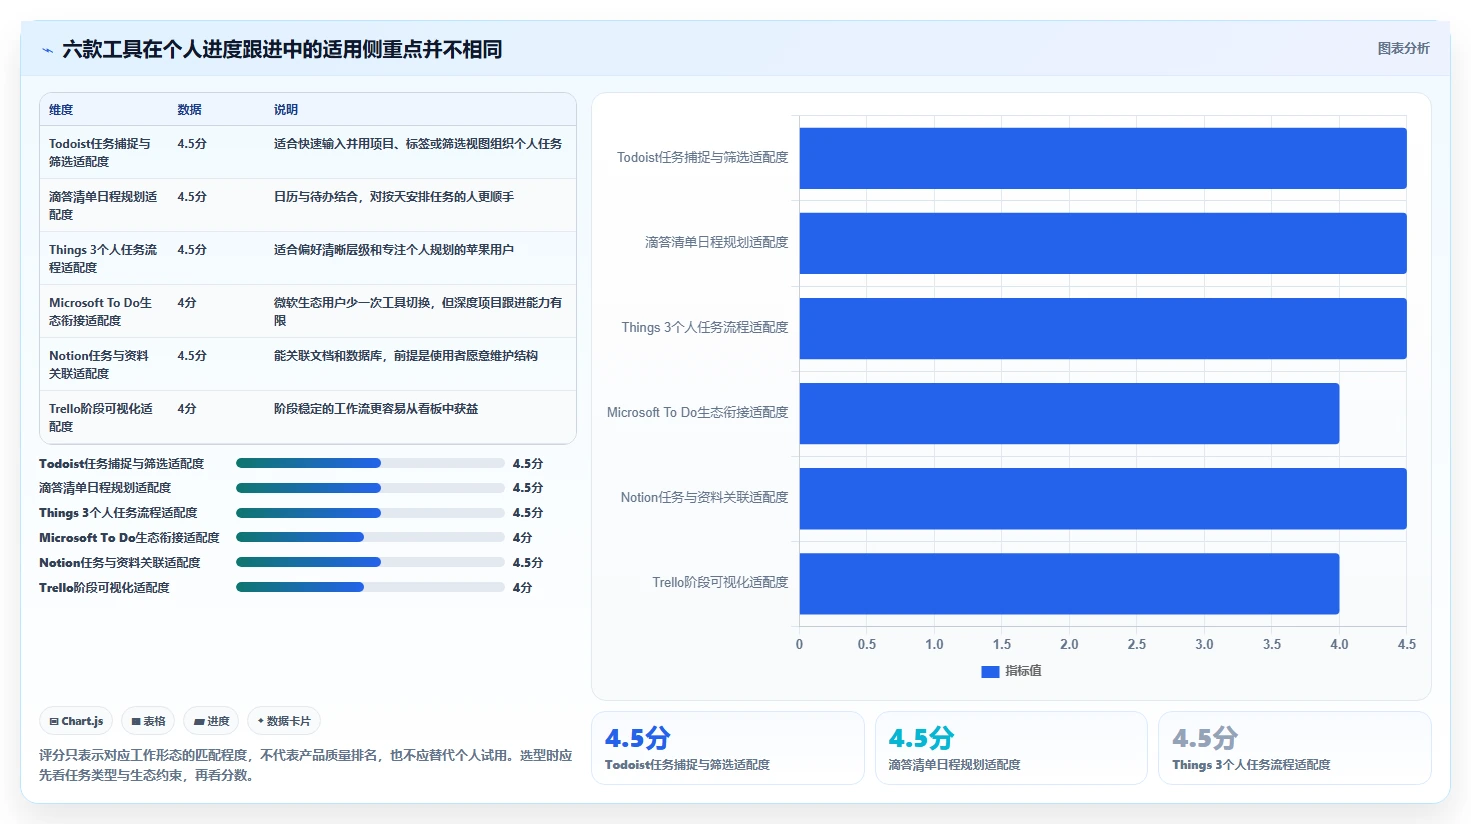Click the Microsoft To Do chart bar
Screen dimensions: 1471x824
pyautogui.click(x=1069, y=413)
